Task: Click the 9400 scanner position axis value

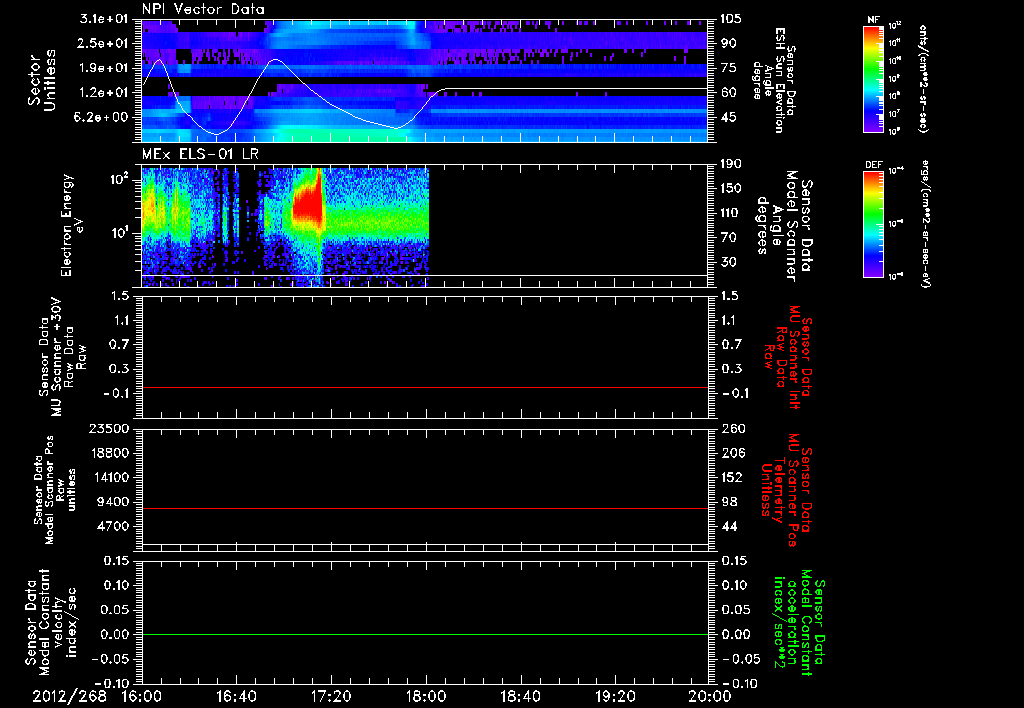Action: click(114, 502)
